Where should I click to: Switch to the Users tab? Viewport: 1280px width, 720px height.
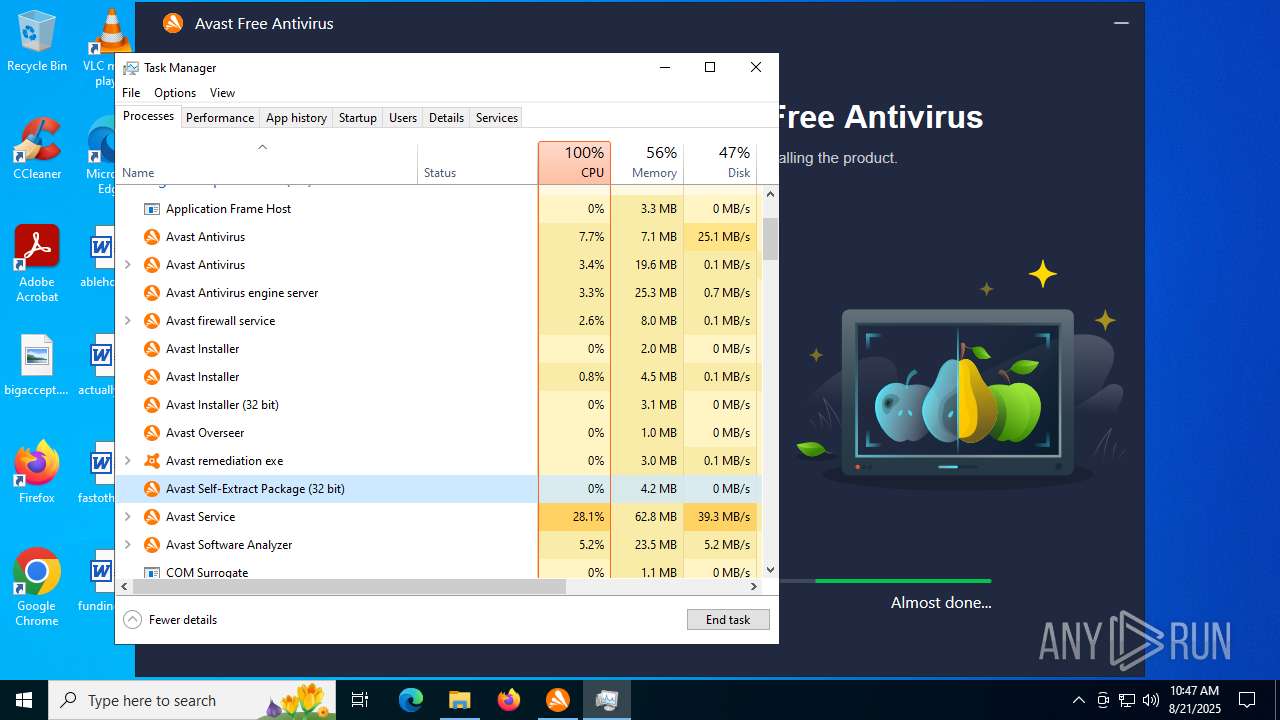403,117
